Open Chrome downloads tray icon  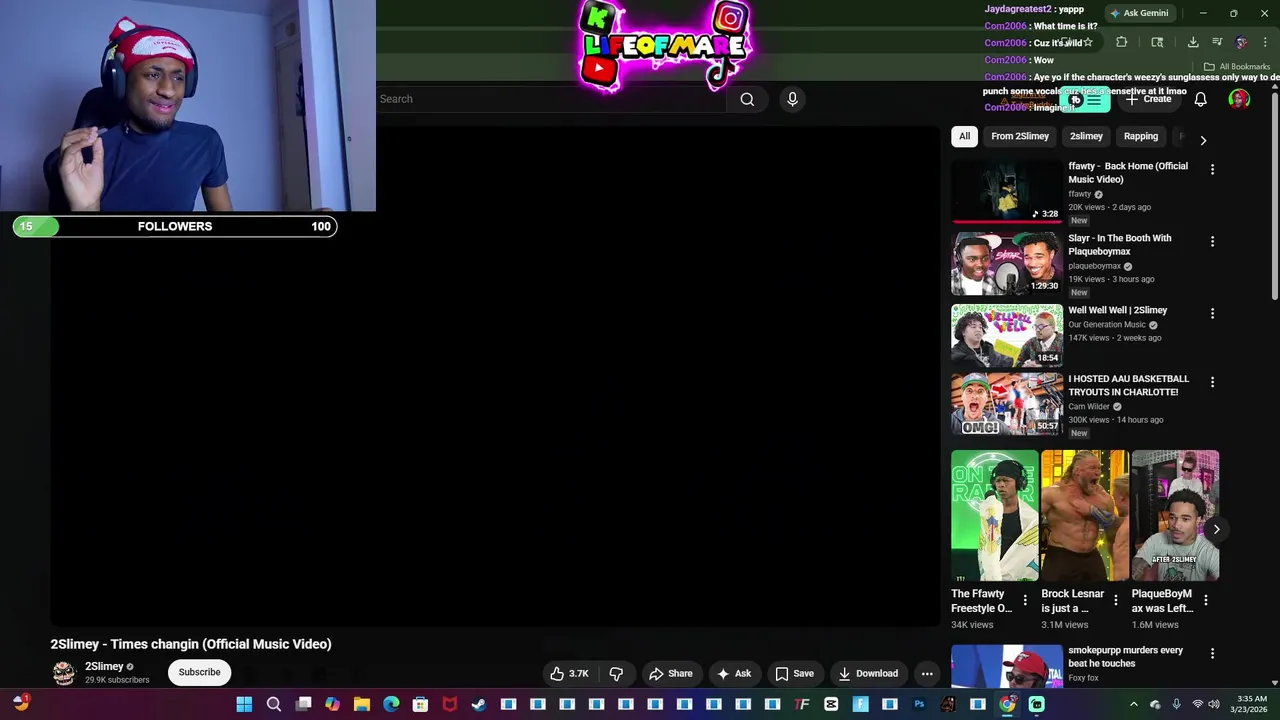1193,42
